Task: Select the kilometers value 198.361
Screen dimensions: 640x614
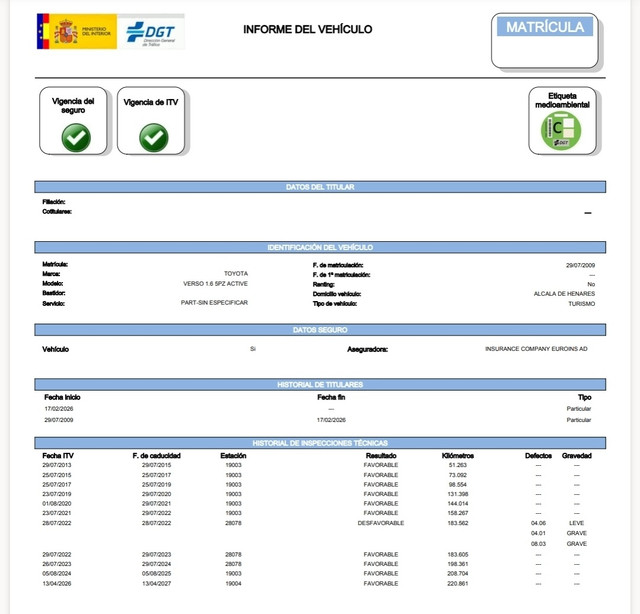Action: pyautogui.click(x=458, y=564)
